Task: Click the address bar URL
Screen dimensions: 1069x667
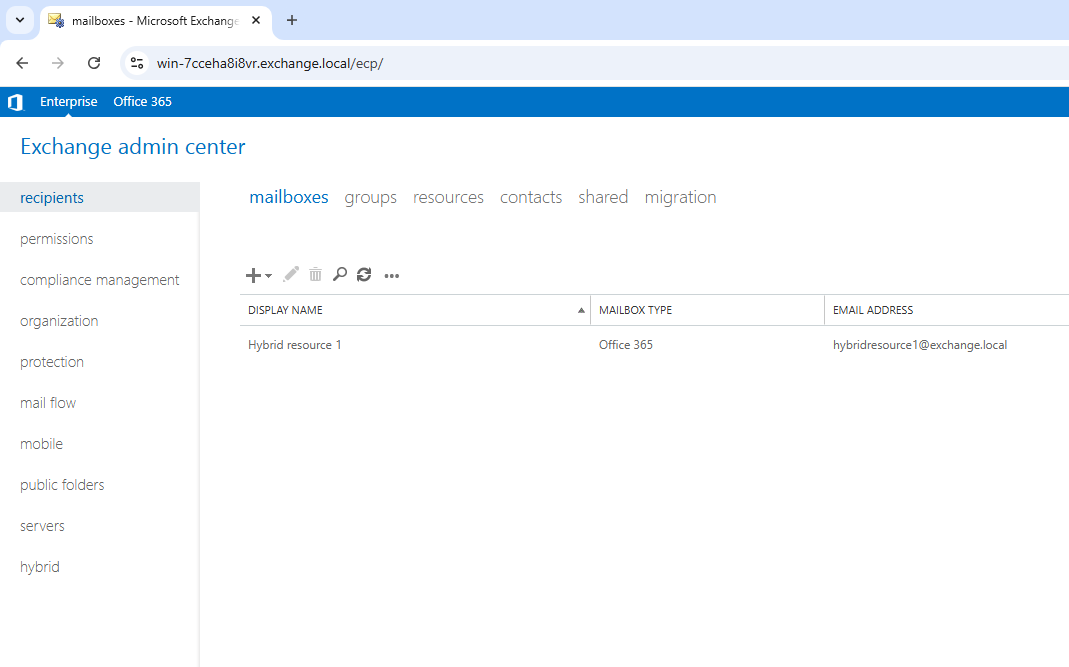Action: (270, 63)
